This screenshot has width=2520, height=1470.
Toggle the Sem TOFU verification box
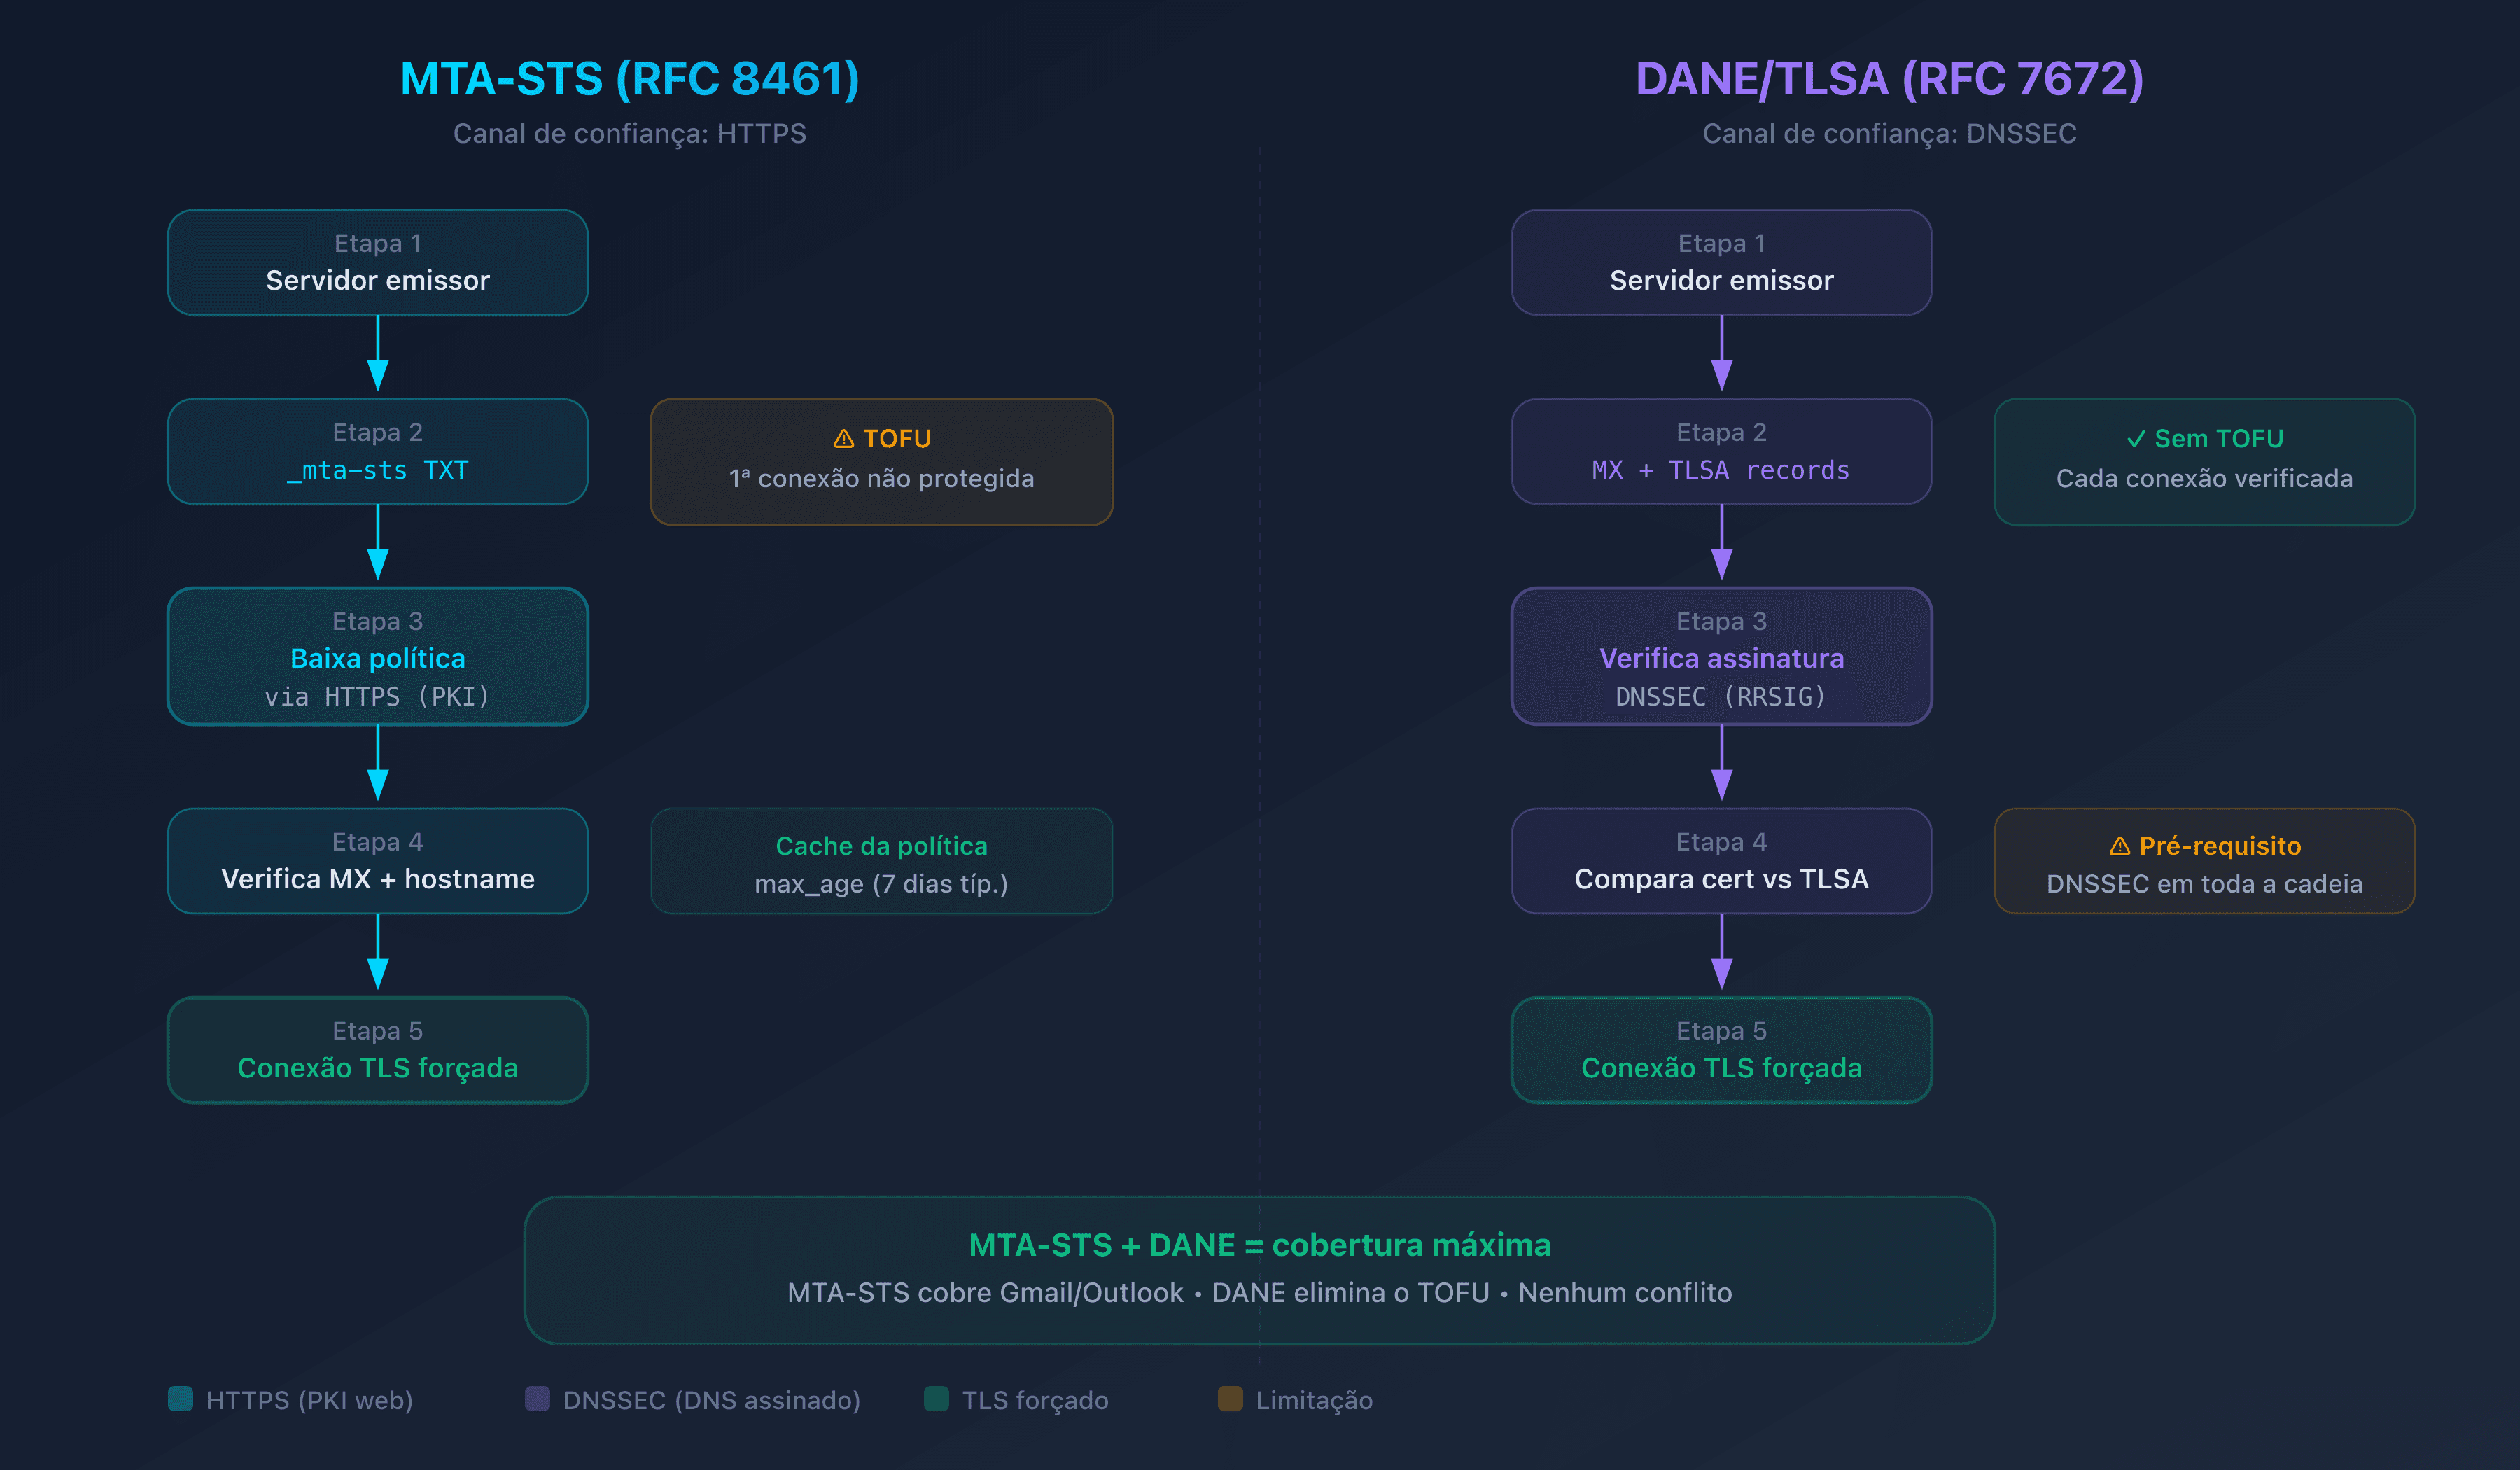coord(2205,460)
